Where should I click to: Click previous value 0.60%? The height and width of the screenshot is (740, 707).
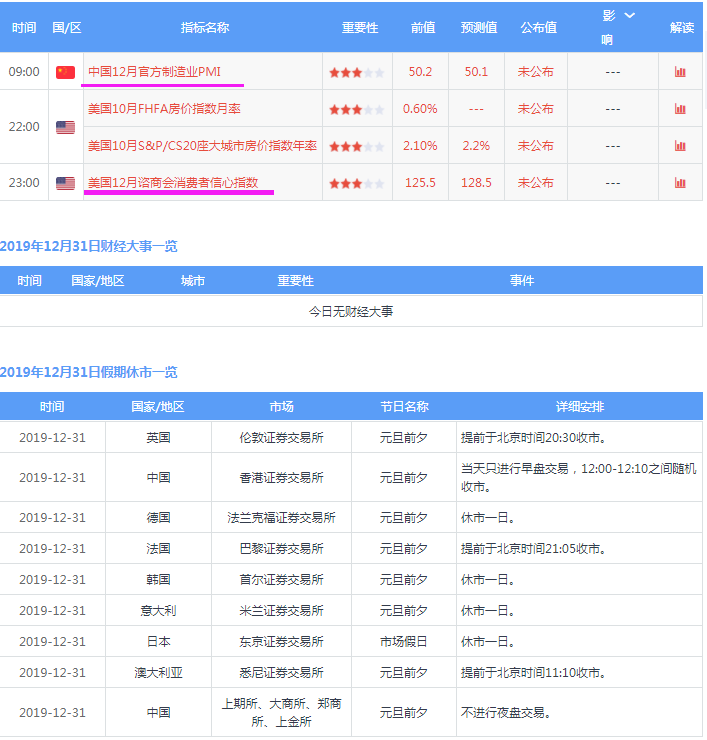click(x=420, y=109)
